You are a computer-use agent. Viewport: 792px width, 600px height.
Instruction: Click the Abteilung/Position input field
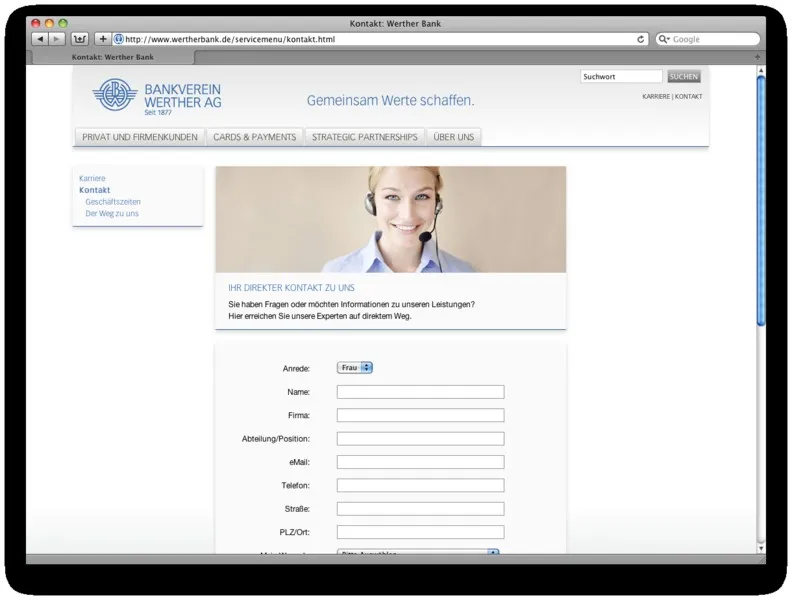coord(420,438)
